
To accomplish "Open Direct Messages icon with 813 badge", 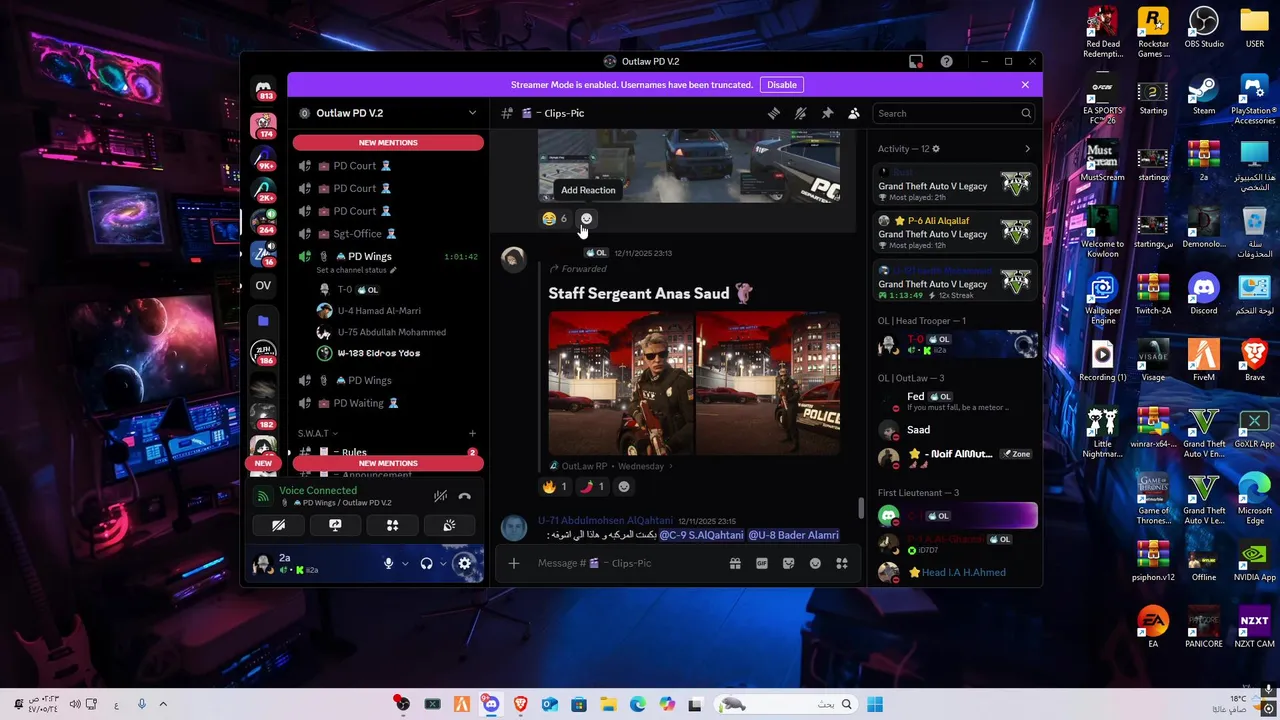I will pyautogui.click(x=264, y=90).
